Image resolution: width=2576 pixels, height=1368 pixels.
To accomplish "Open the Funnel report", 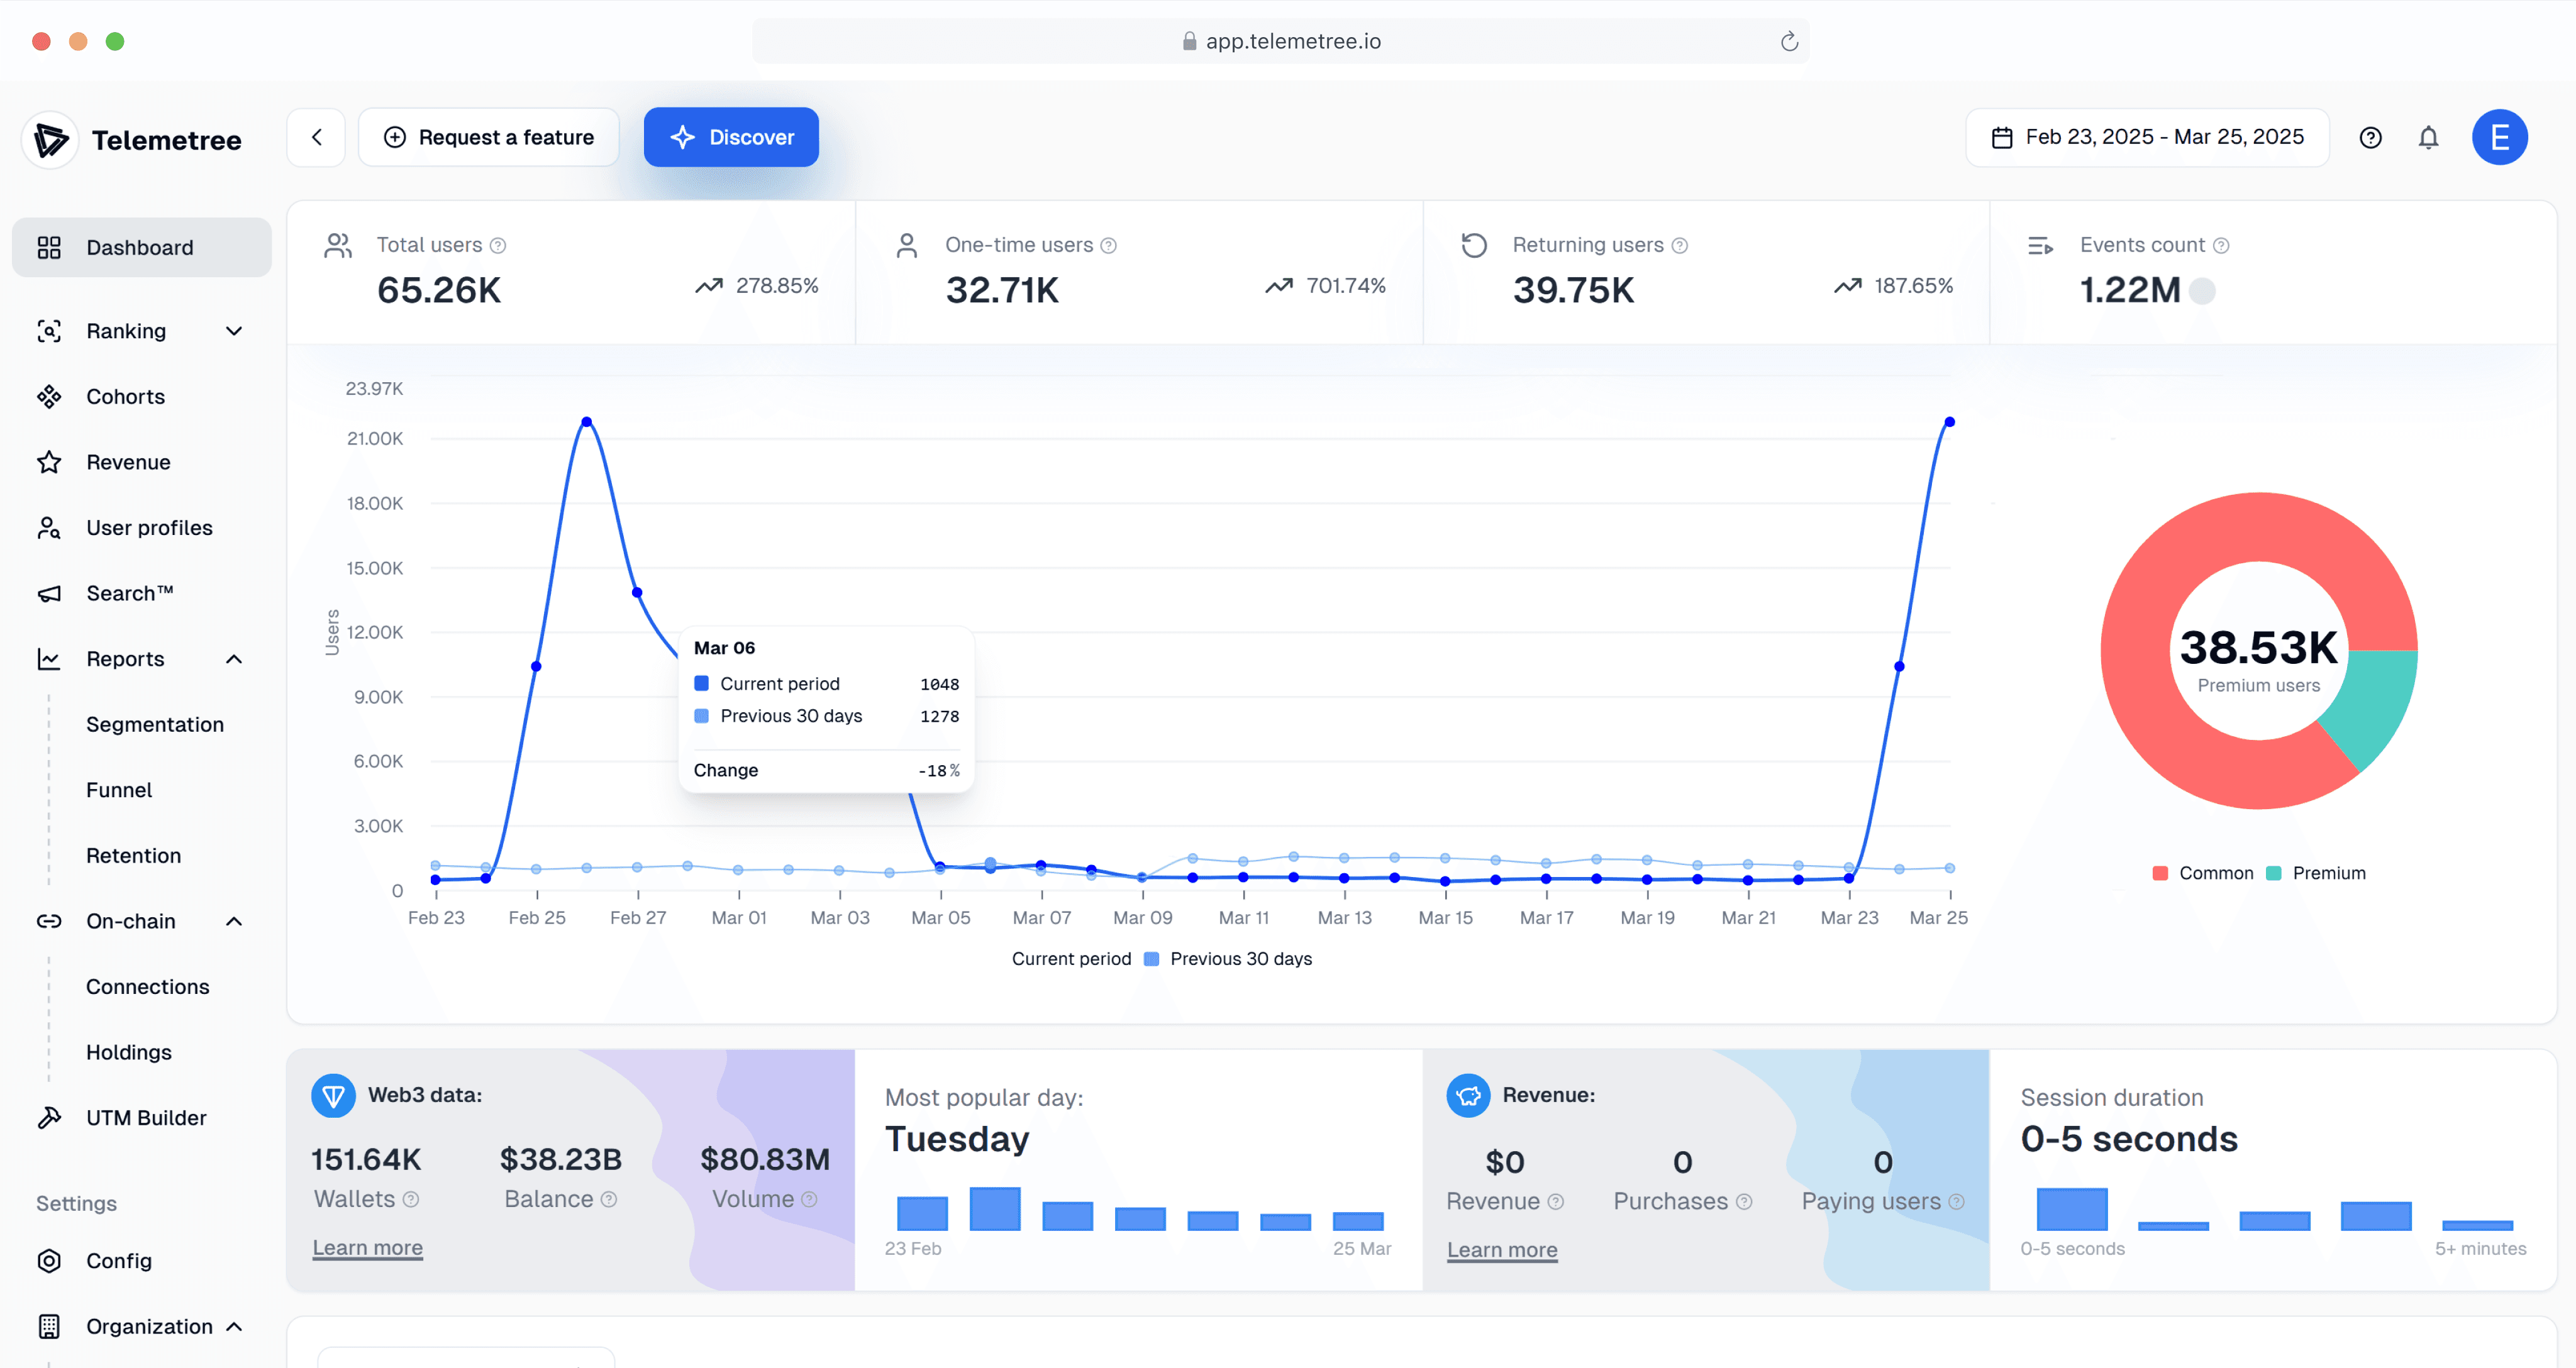I will [x=119, y=790].
